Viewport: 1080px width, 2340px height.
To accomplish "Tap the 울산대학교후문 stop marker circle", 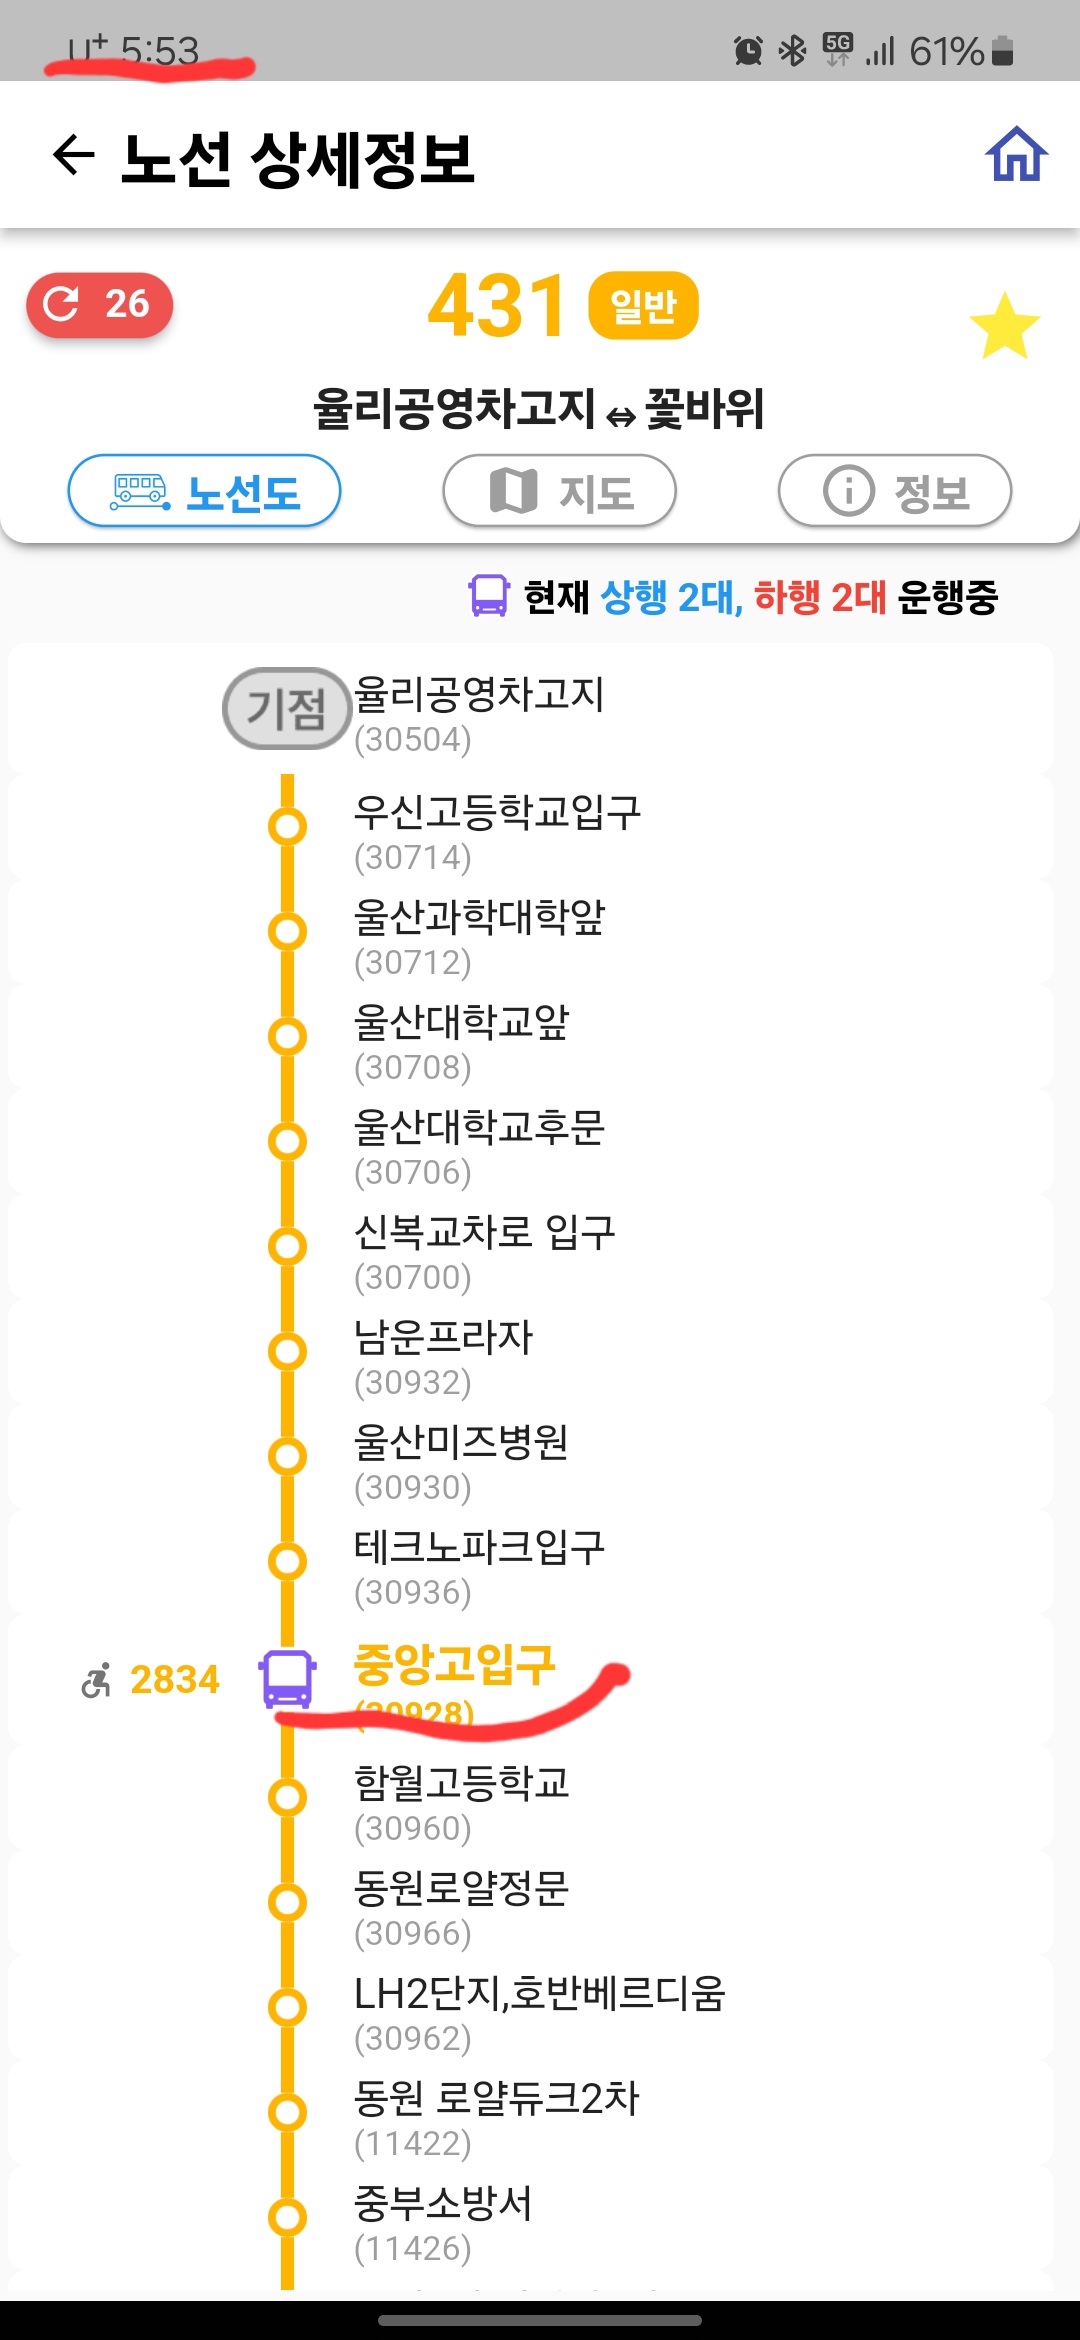I will 287,1142.
